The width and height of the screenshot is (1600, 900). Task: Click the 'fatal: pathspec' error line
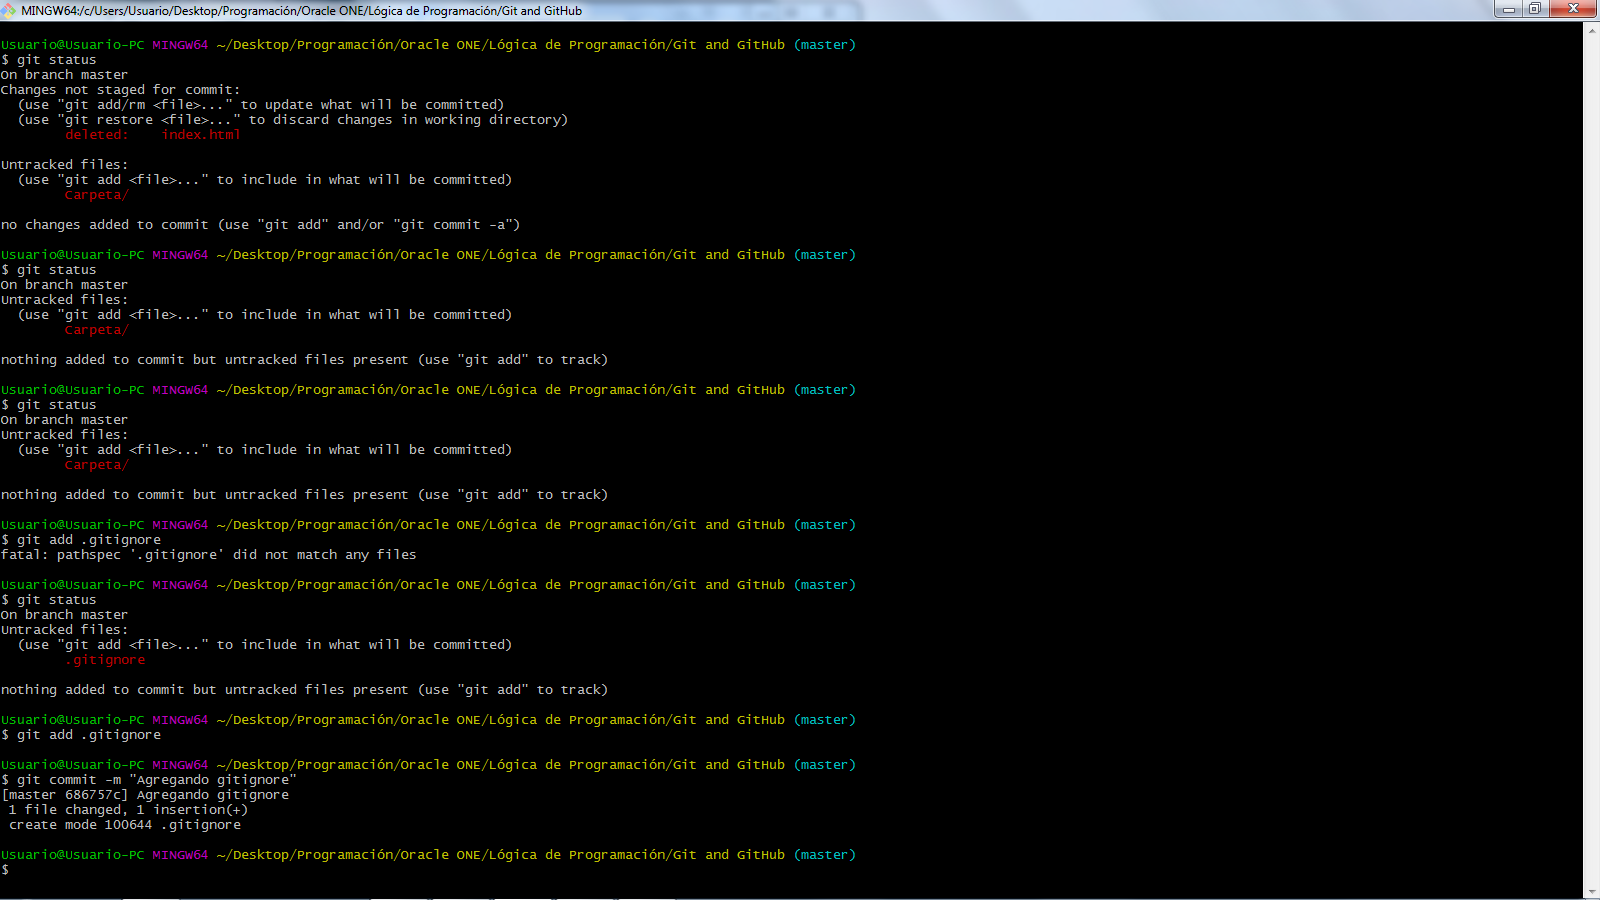[x=209, y=555]
